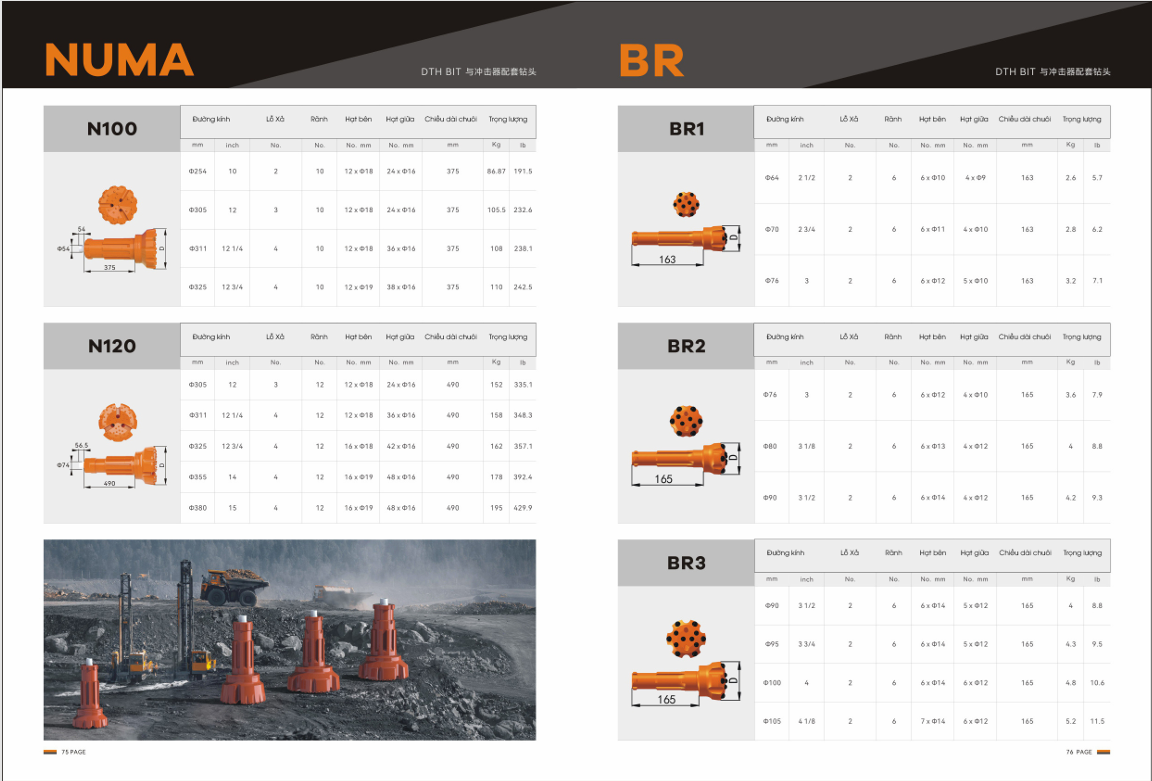Select the BR1 model label
Image resolution: width=1152 pixels, height=781 pixels.
point(686,129)
